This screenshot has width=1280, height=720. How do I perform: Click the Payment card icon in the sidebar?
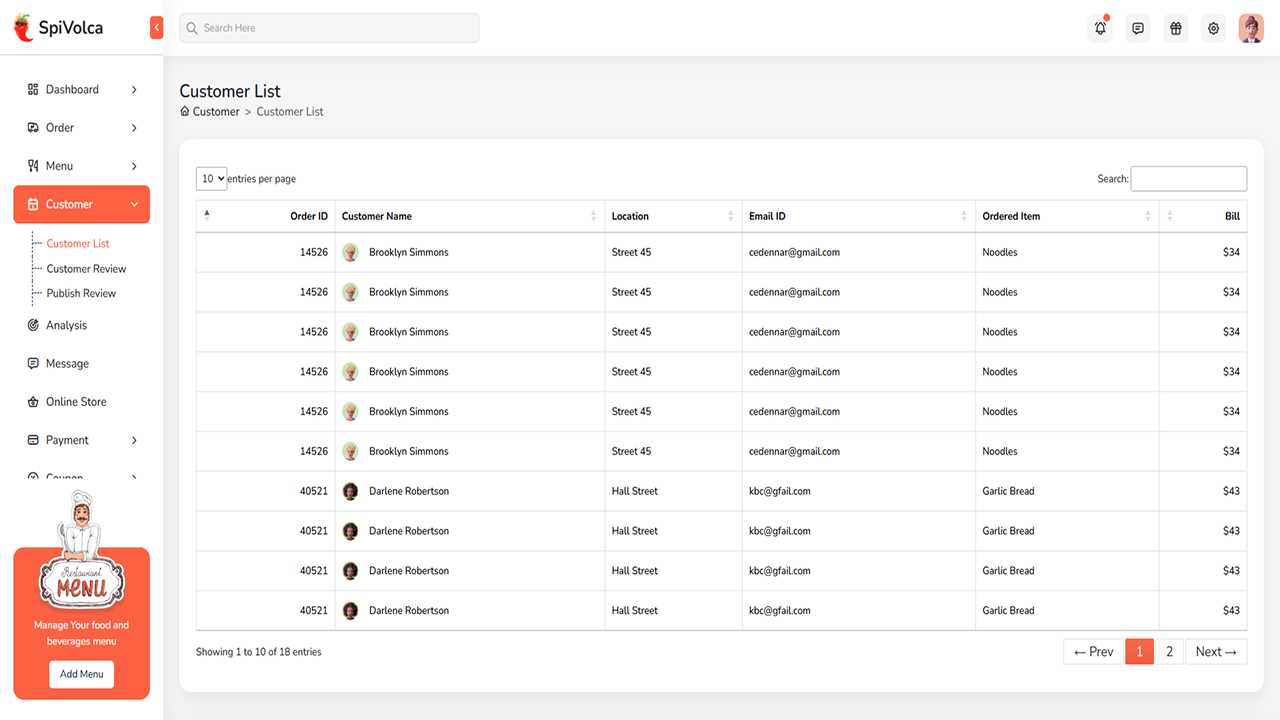tap(33, 440)
